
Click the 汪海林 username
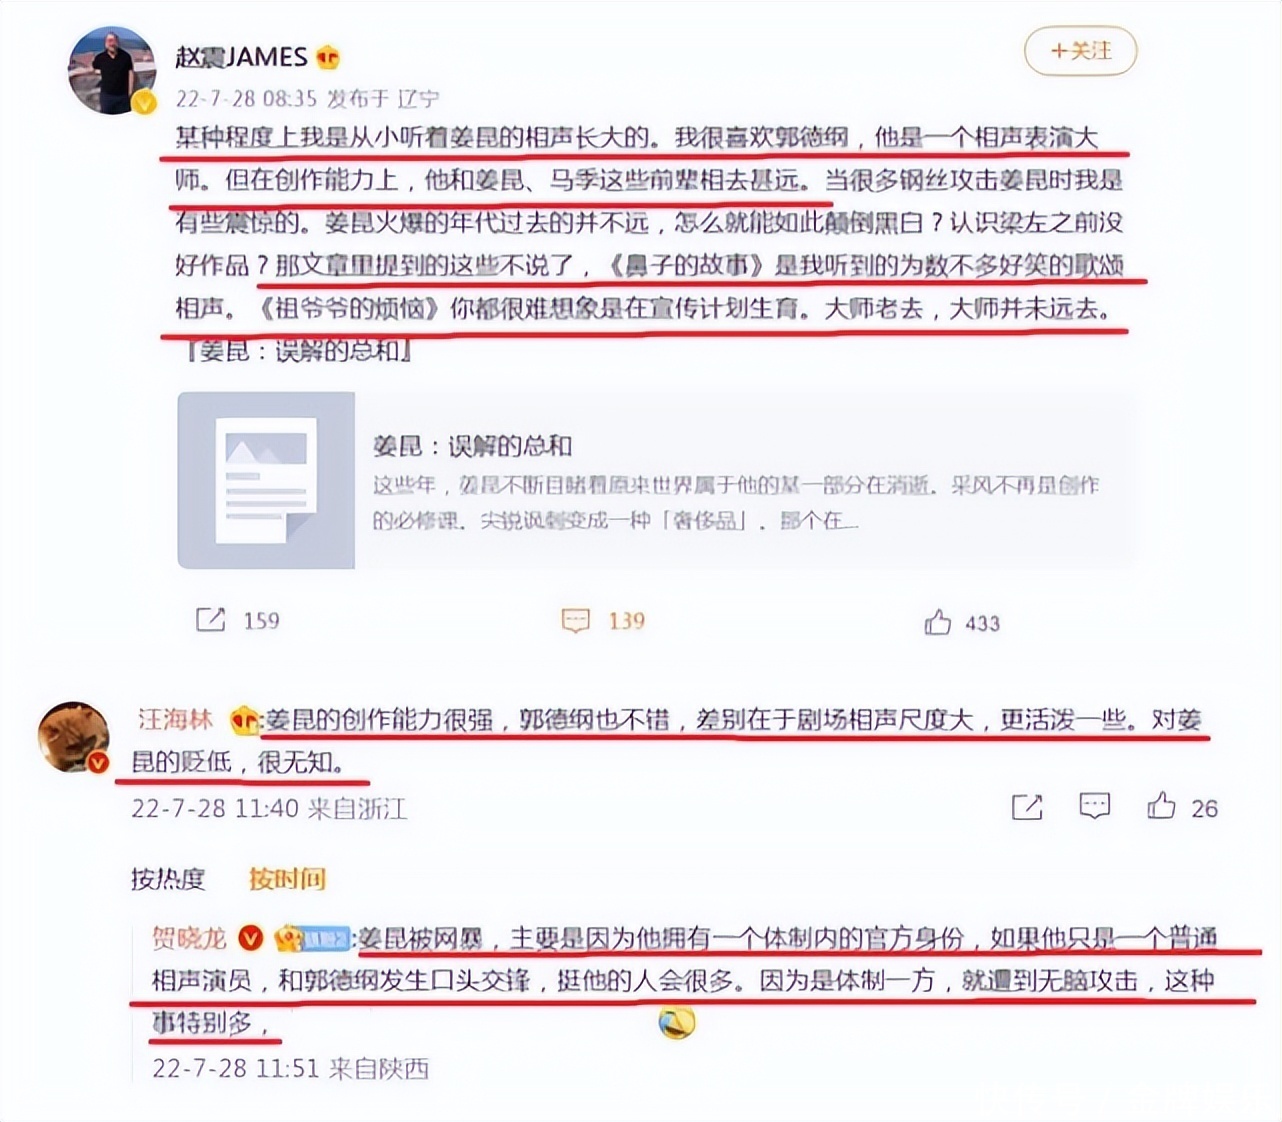176,720
